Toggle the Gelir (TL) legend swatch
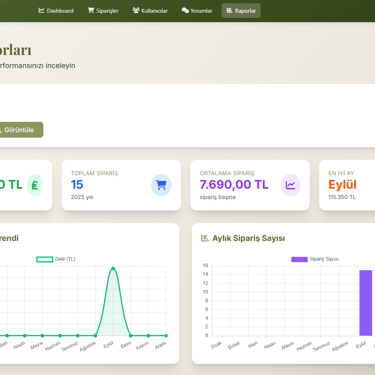This screenshot has height=375, width=375. tap(45, 259)
